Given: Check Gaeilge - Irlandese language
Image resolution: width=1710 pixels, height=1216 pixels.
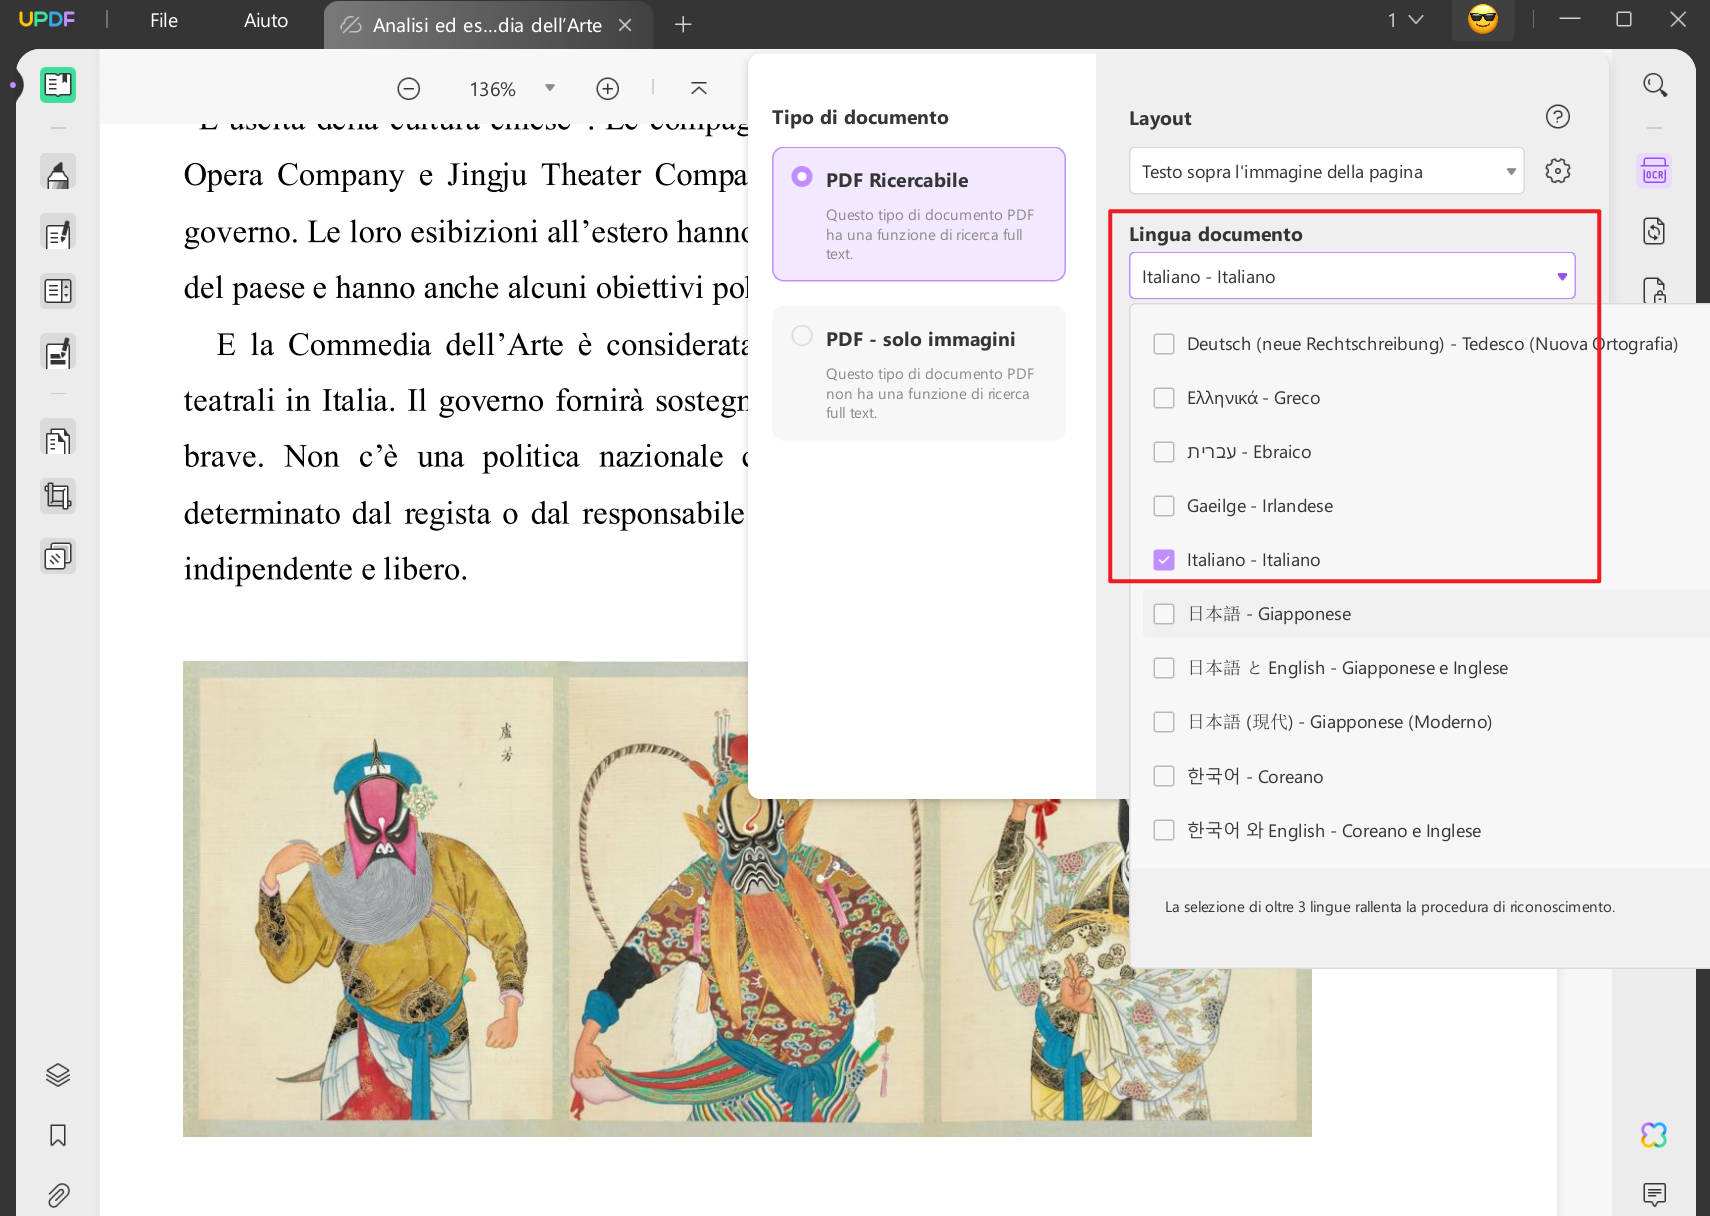Looking at the screenshot, I should pyautogui.click(x=1163, y=506).
